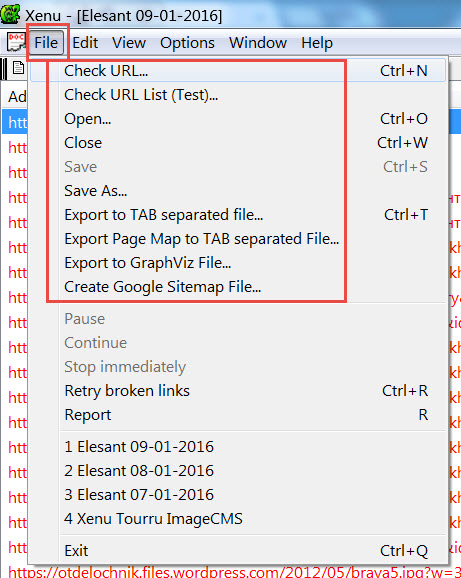Open the Edit menu
This screenshot has height=578, width=461.
[x=85, y=43]
